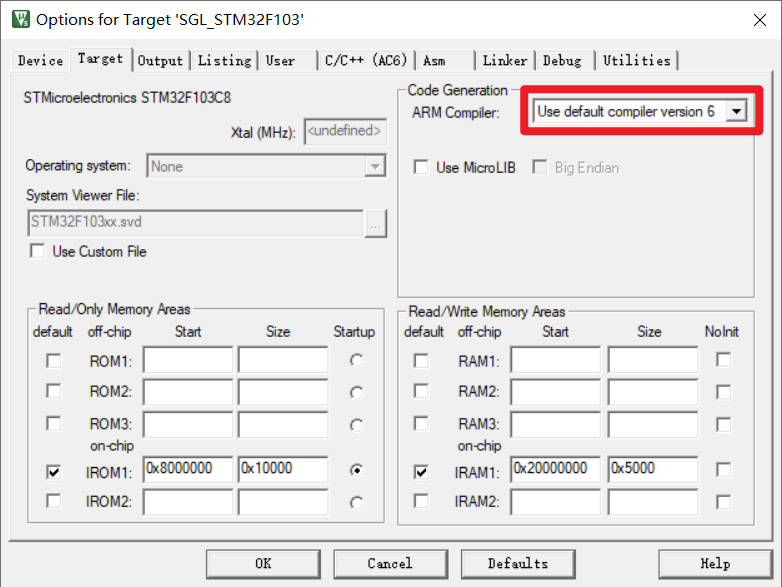Enable NoInit for RAM1
Image resolution: width=782 pixels, height=587 pixels.
723,360
